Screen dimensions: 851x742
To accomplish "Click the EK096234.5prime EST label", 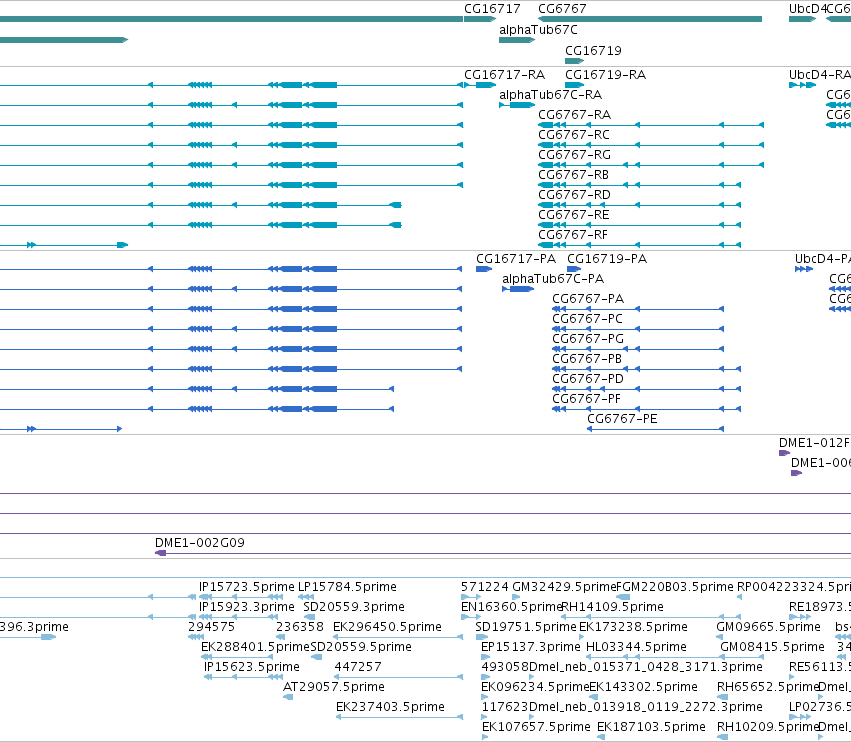I will click(535, 687).
